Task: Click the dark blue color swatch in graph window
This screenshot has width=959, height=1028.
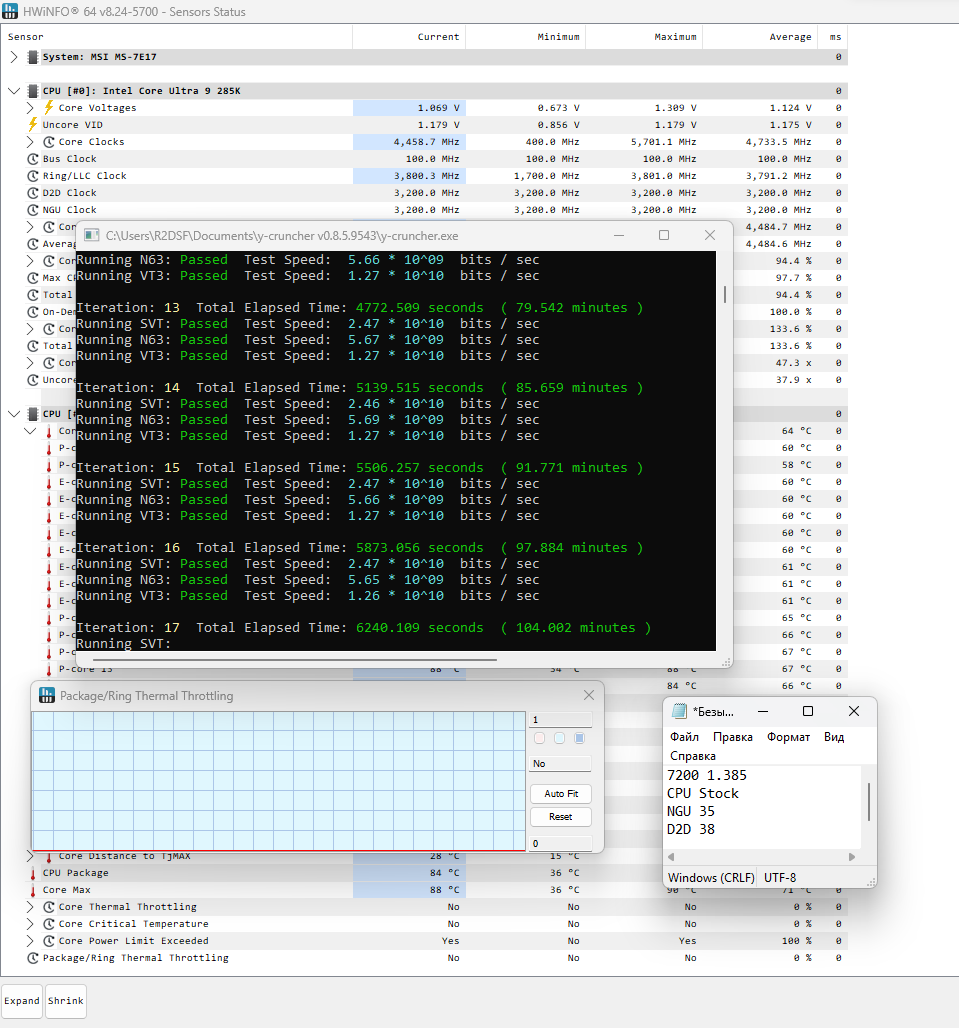Action: [x=579, y=738]
